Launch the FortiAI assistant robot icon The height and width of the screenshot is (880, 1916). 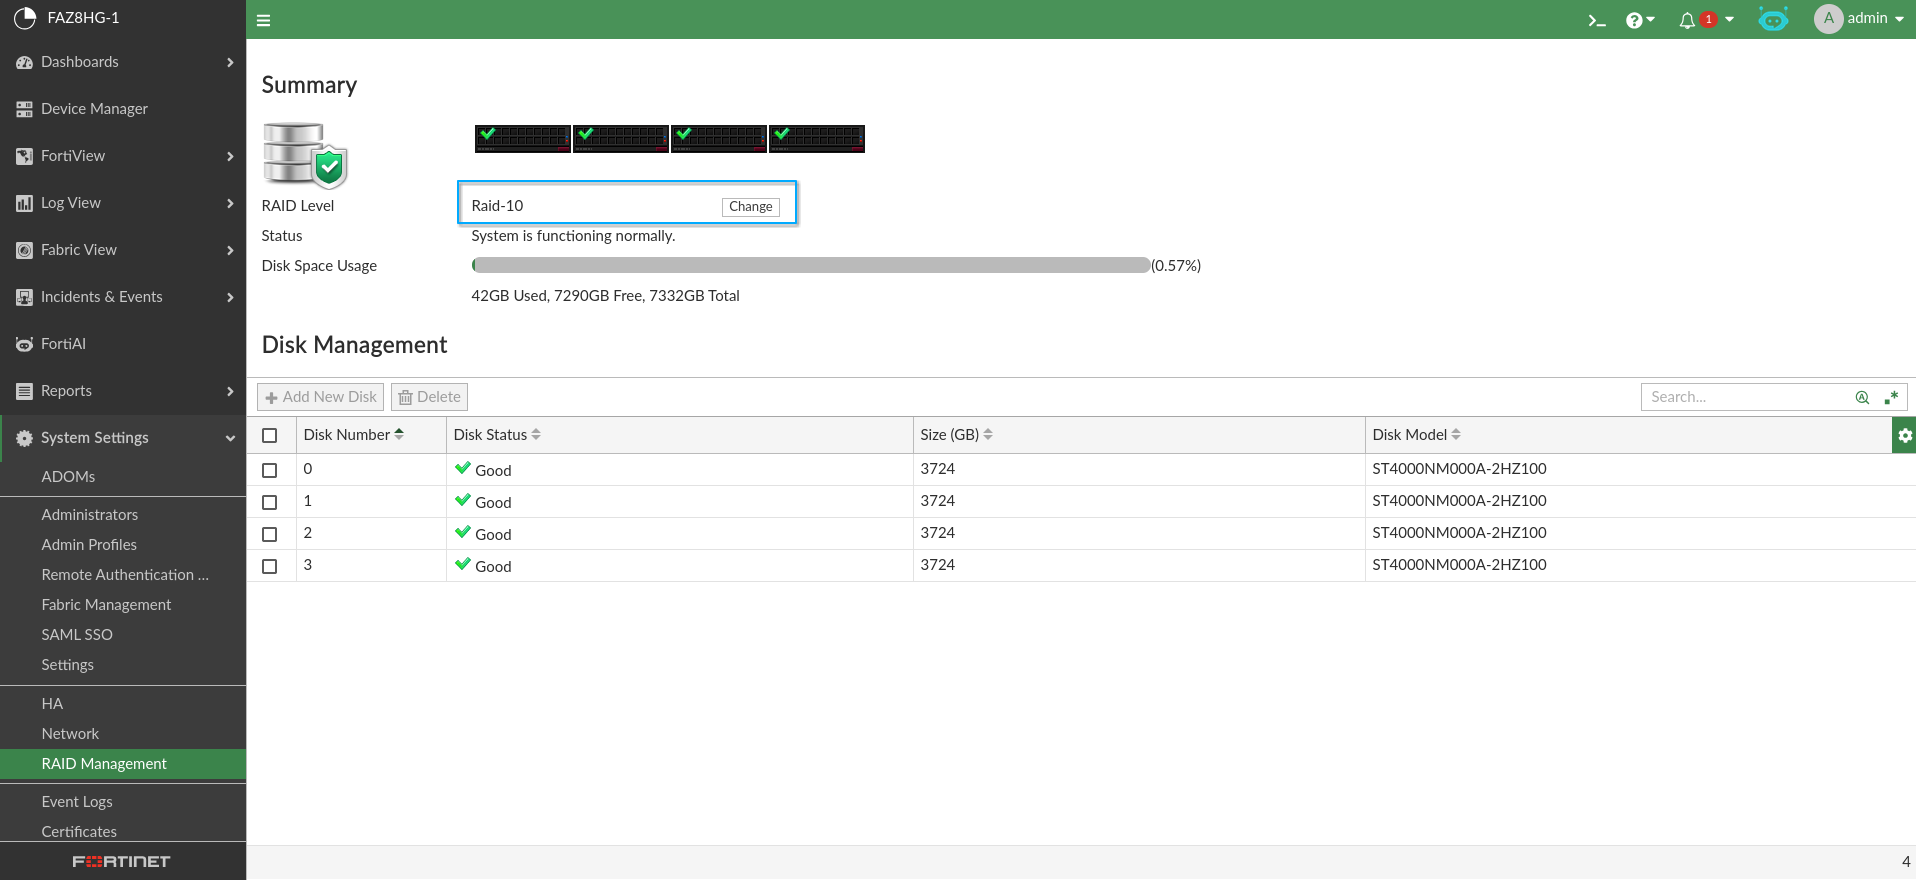(x=1773, y=20)
